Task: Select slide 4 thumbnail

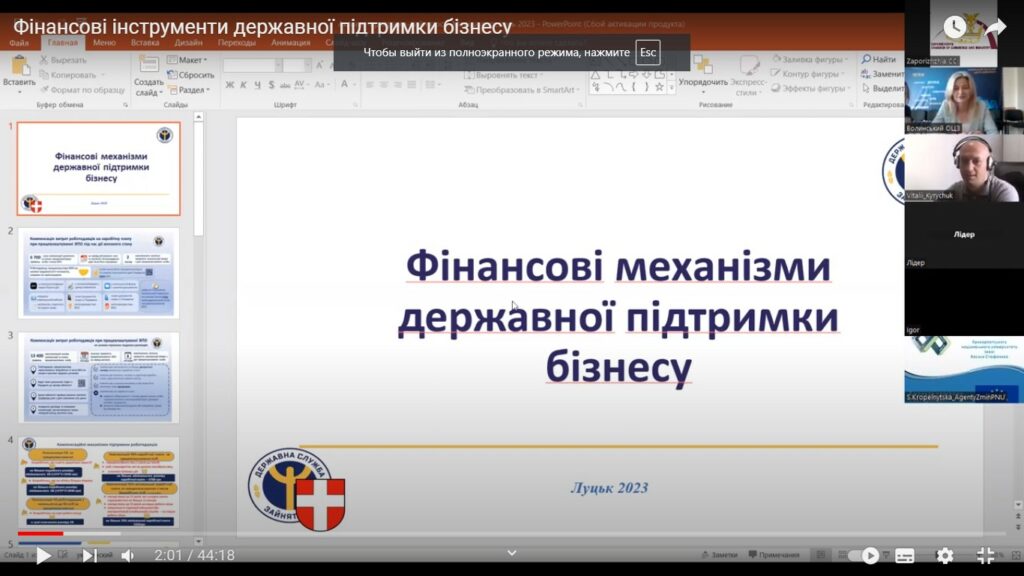Action: 99,482
